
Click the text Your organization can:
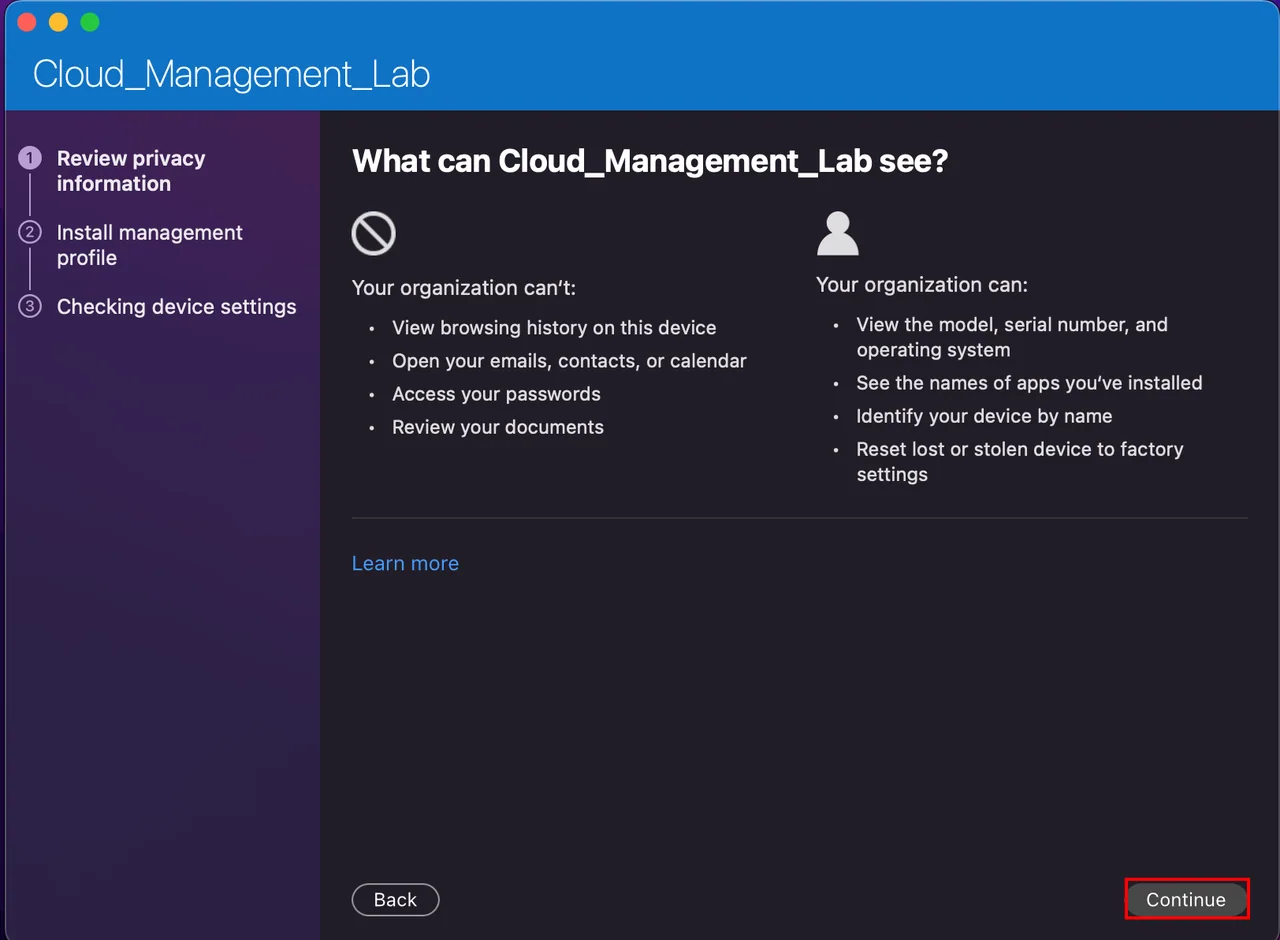922,285
